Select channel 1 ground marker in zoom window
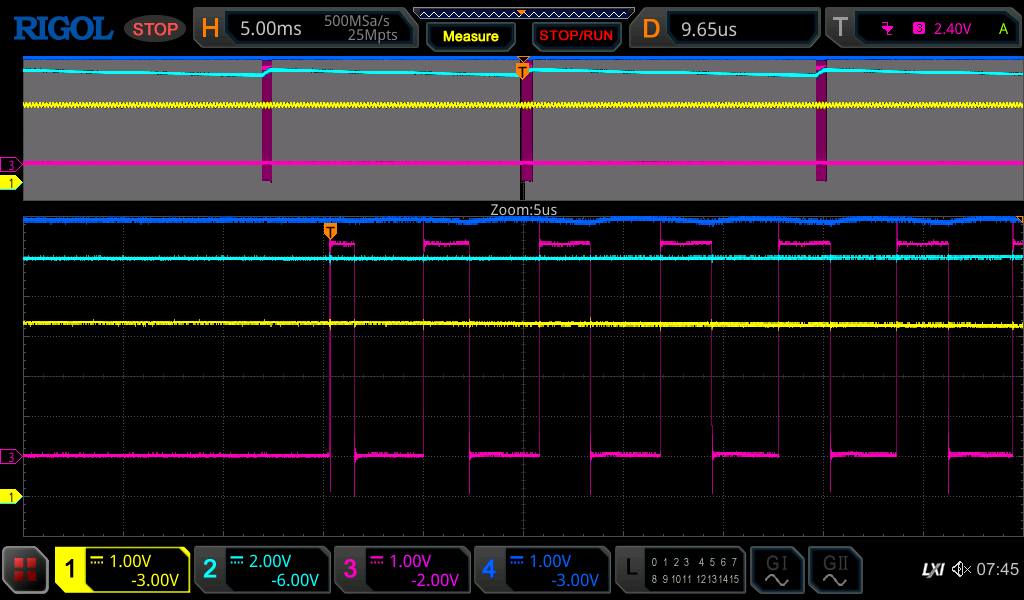Viewport: 1024px width, 600px height. click(x=10, y=497)
